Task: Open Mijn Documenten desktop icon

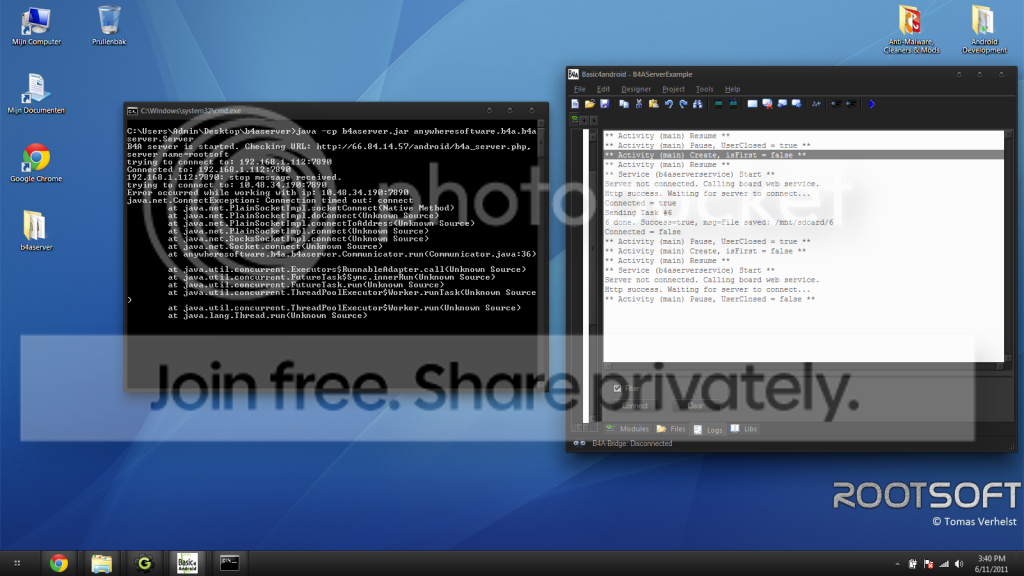Action: (36, 94)
